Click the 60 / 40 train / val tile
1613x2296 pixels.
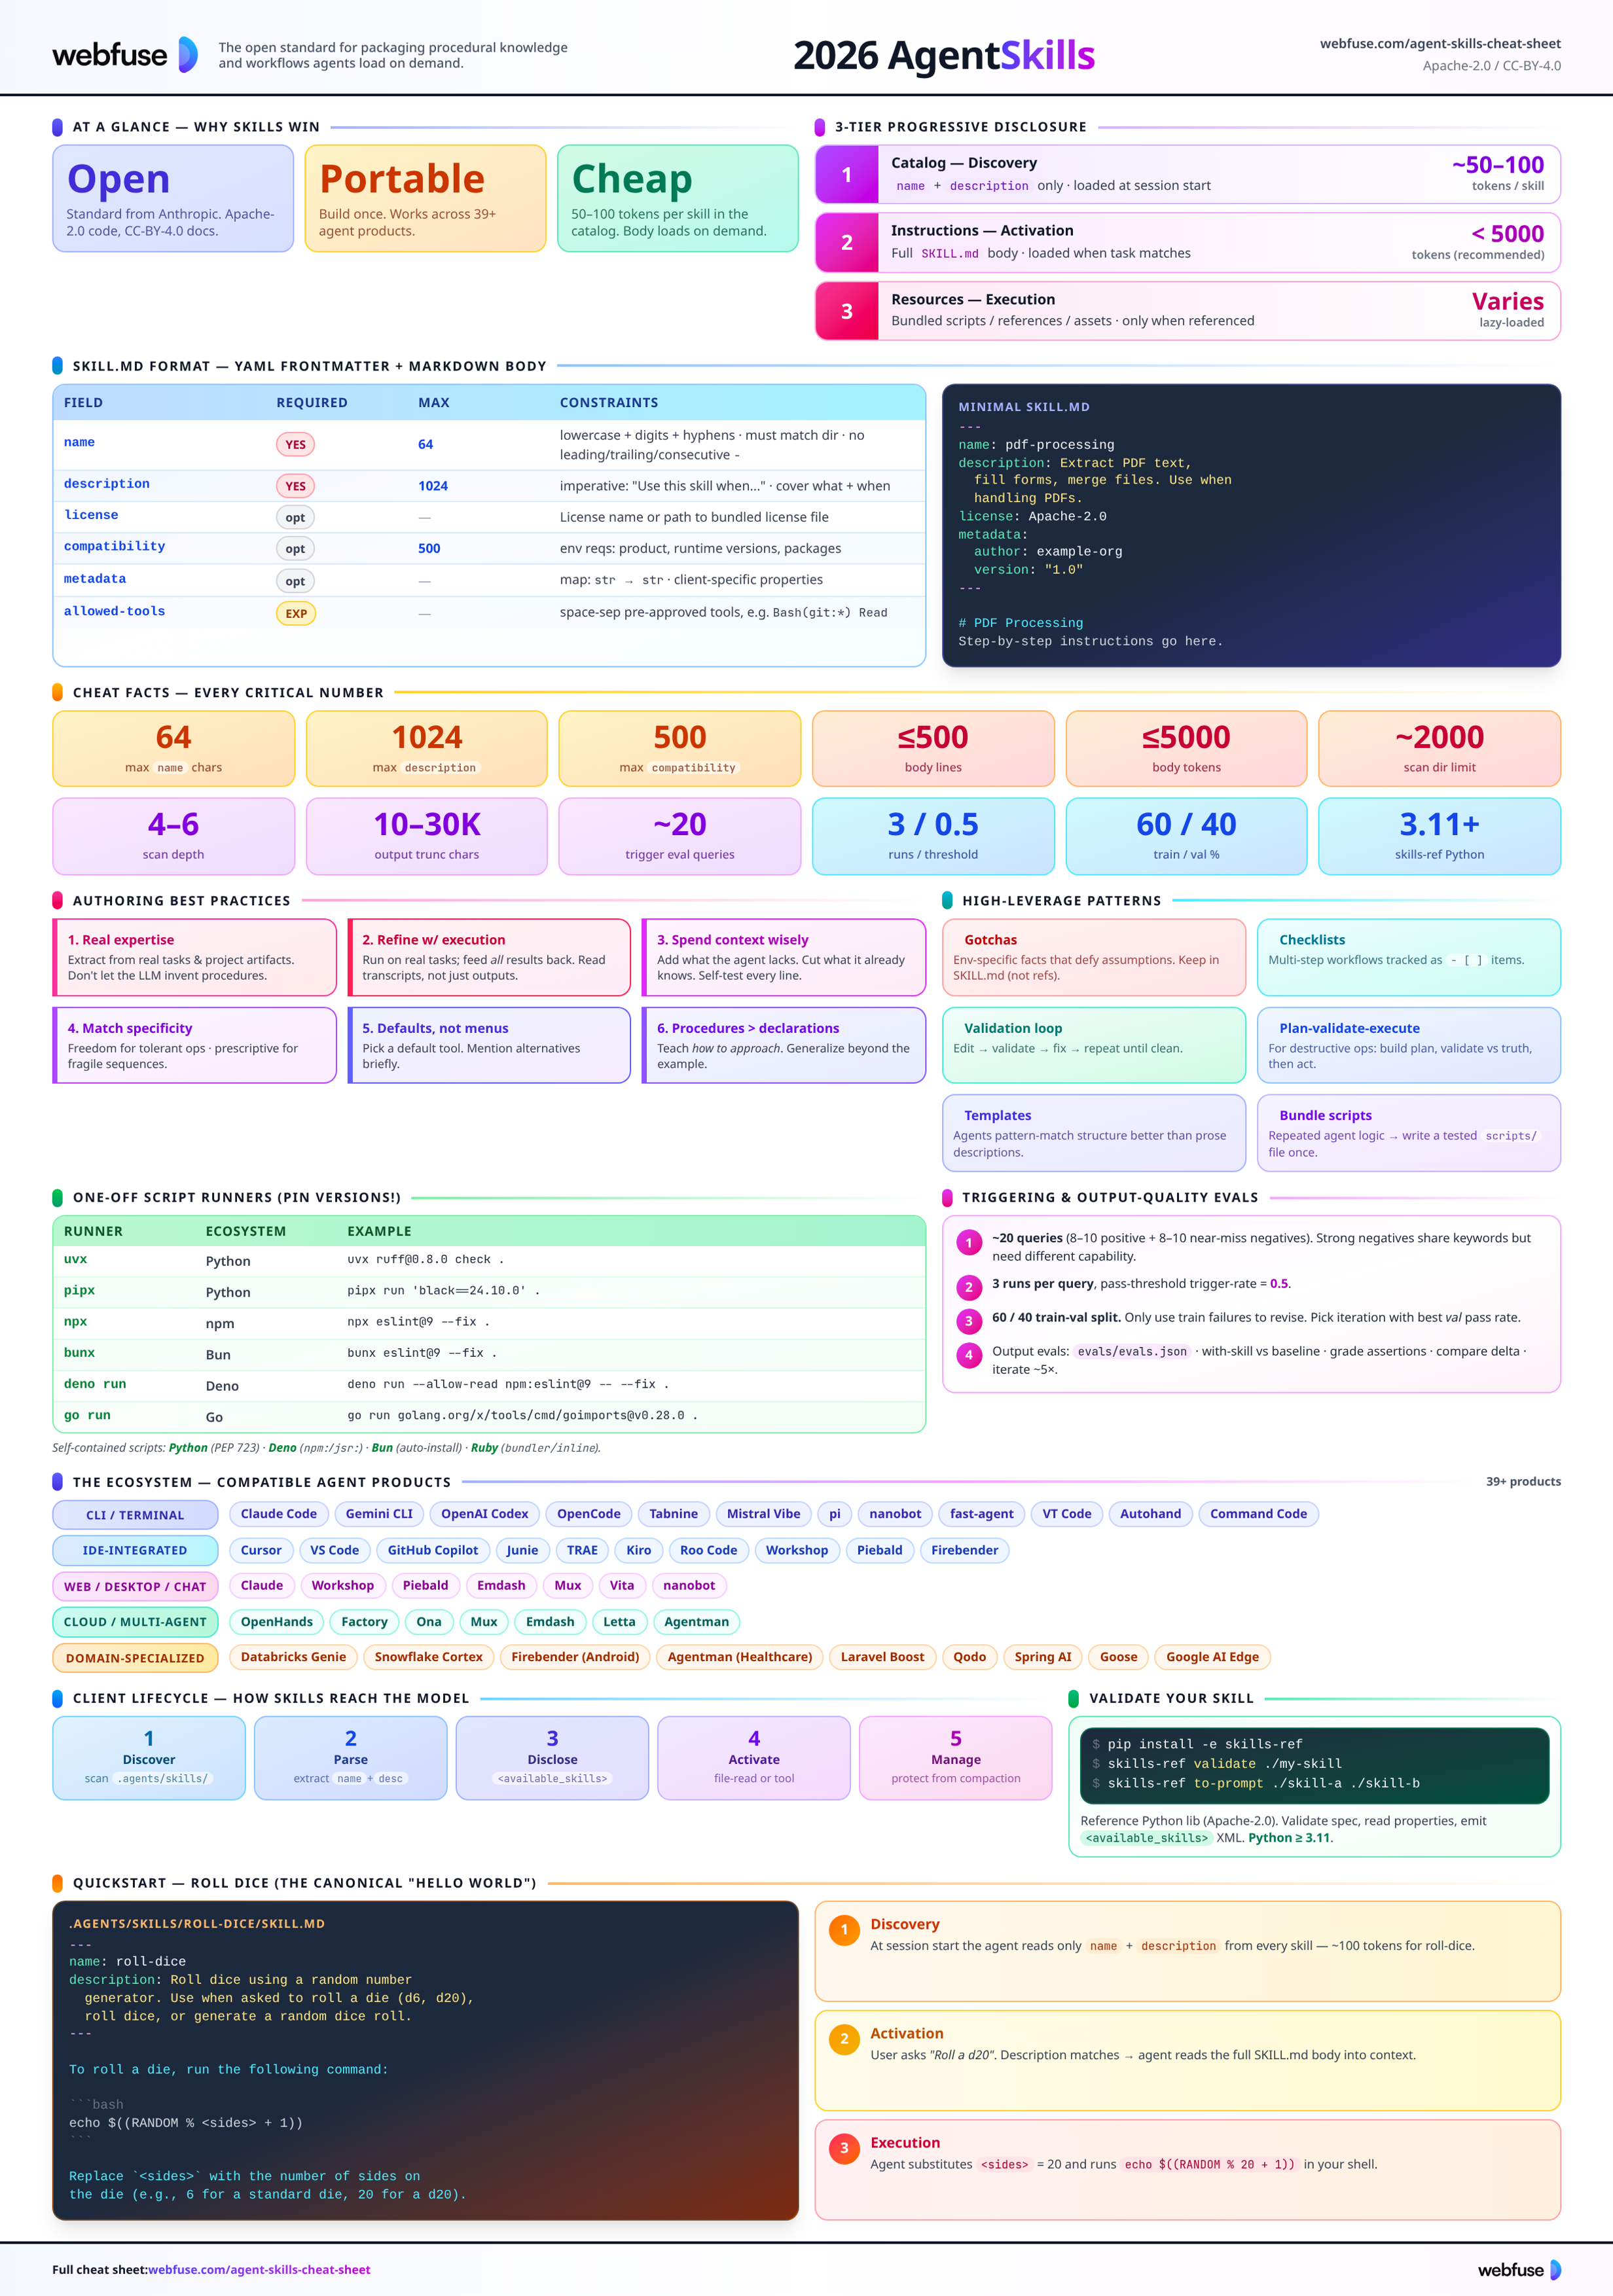click(1186, 836)
